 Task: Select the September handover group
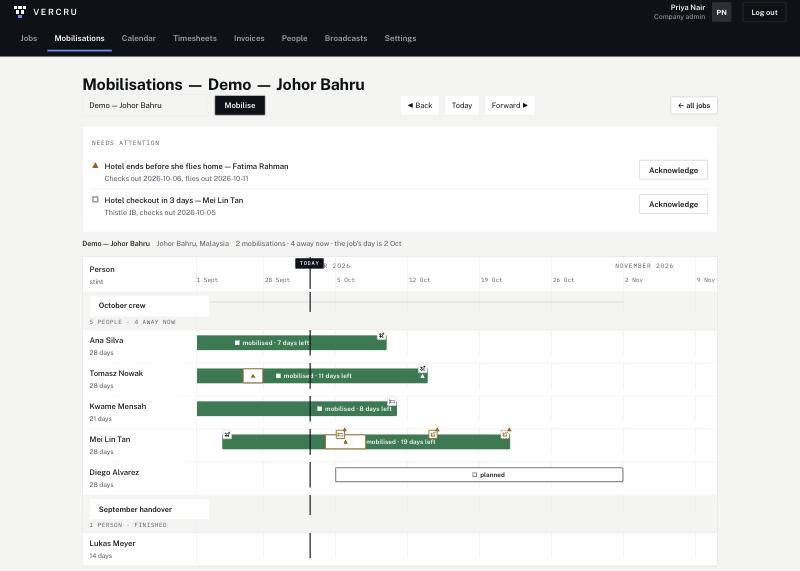(149, 509)
